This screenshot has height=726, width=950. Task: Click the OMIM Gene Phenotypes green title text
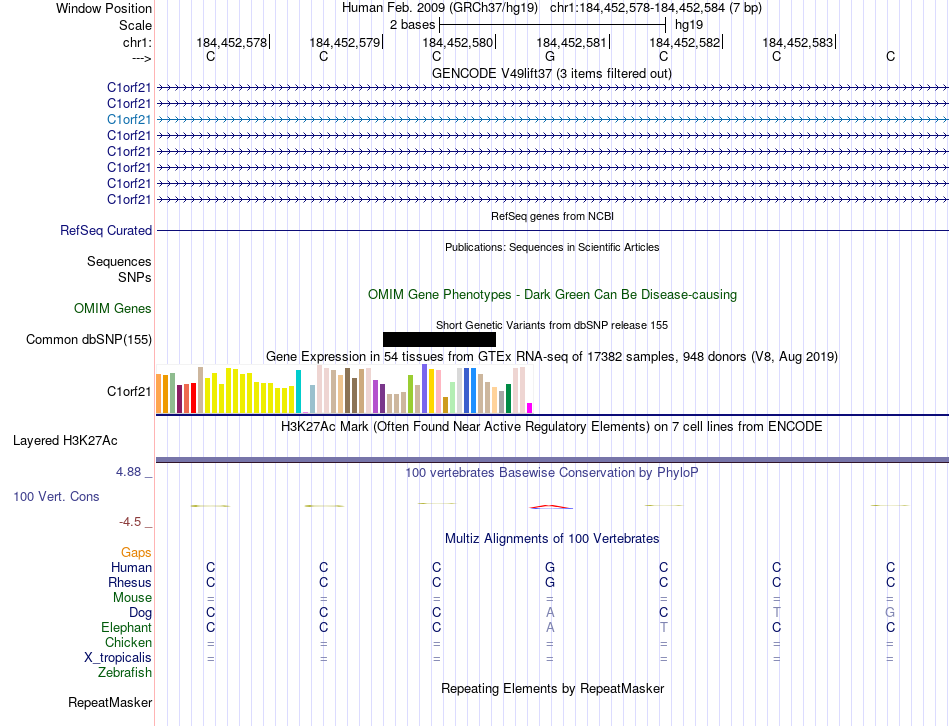tap(551, 295)
